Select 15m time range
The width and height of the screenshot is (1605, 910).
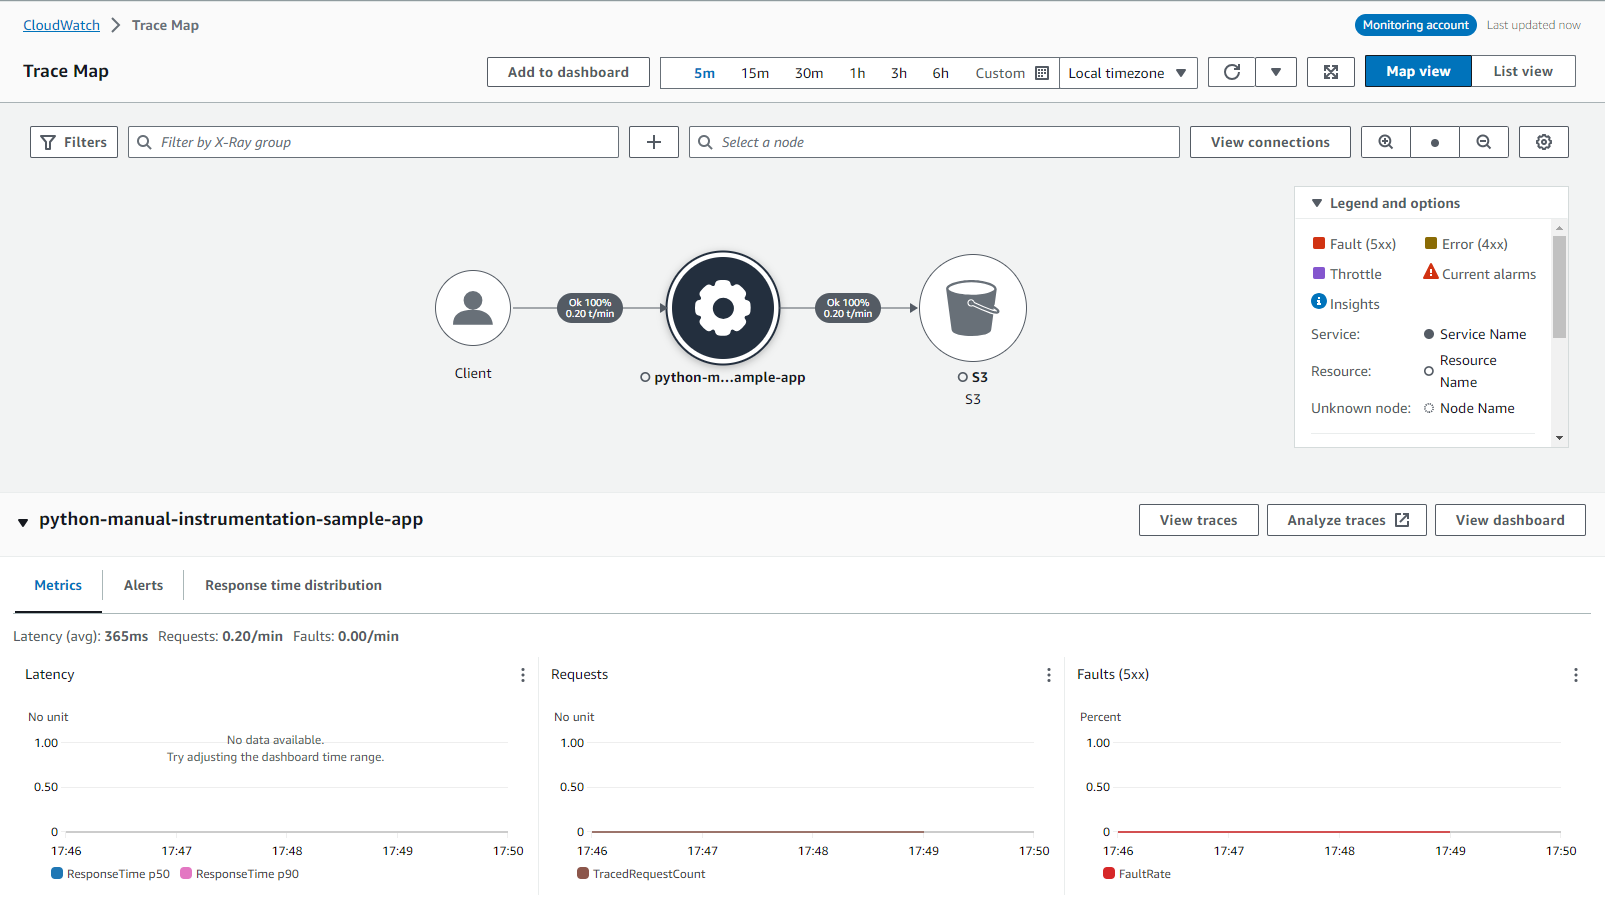coord(755,73)
